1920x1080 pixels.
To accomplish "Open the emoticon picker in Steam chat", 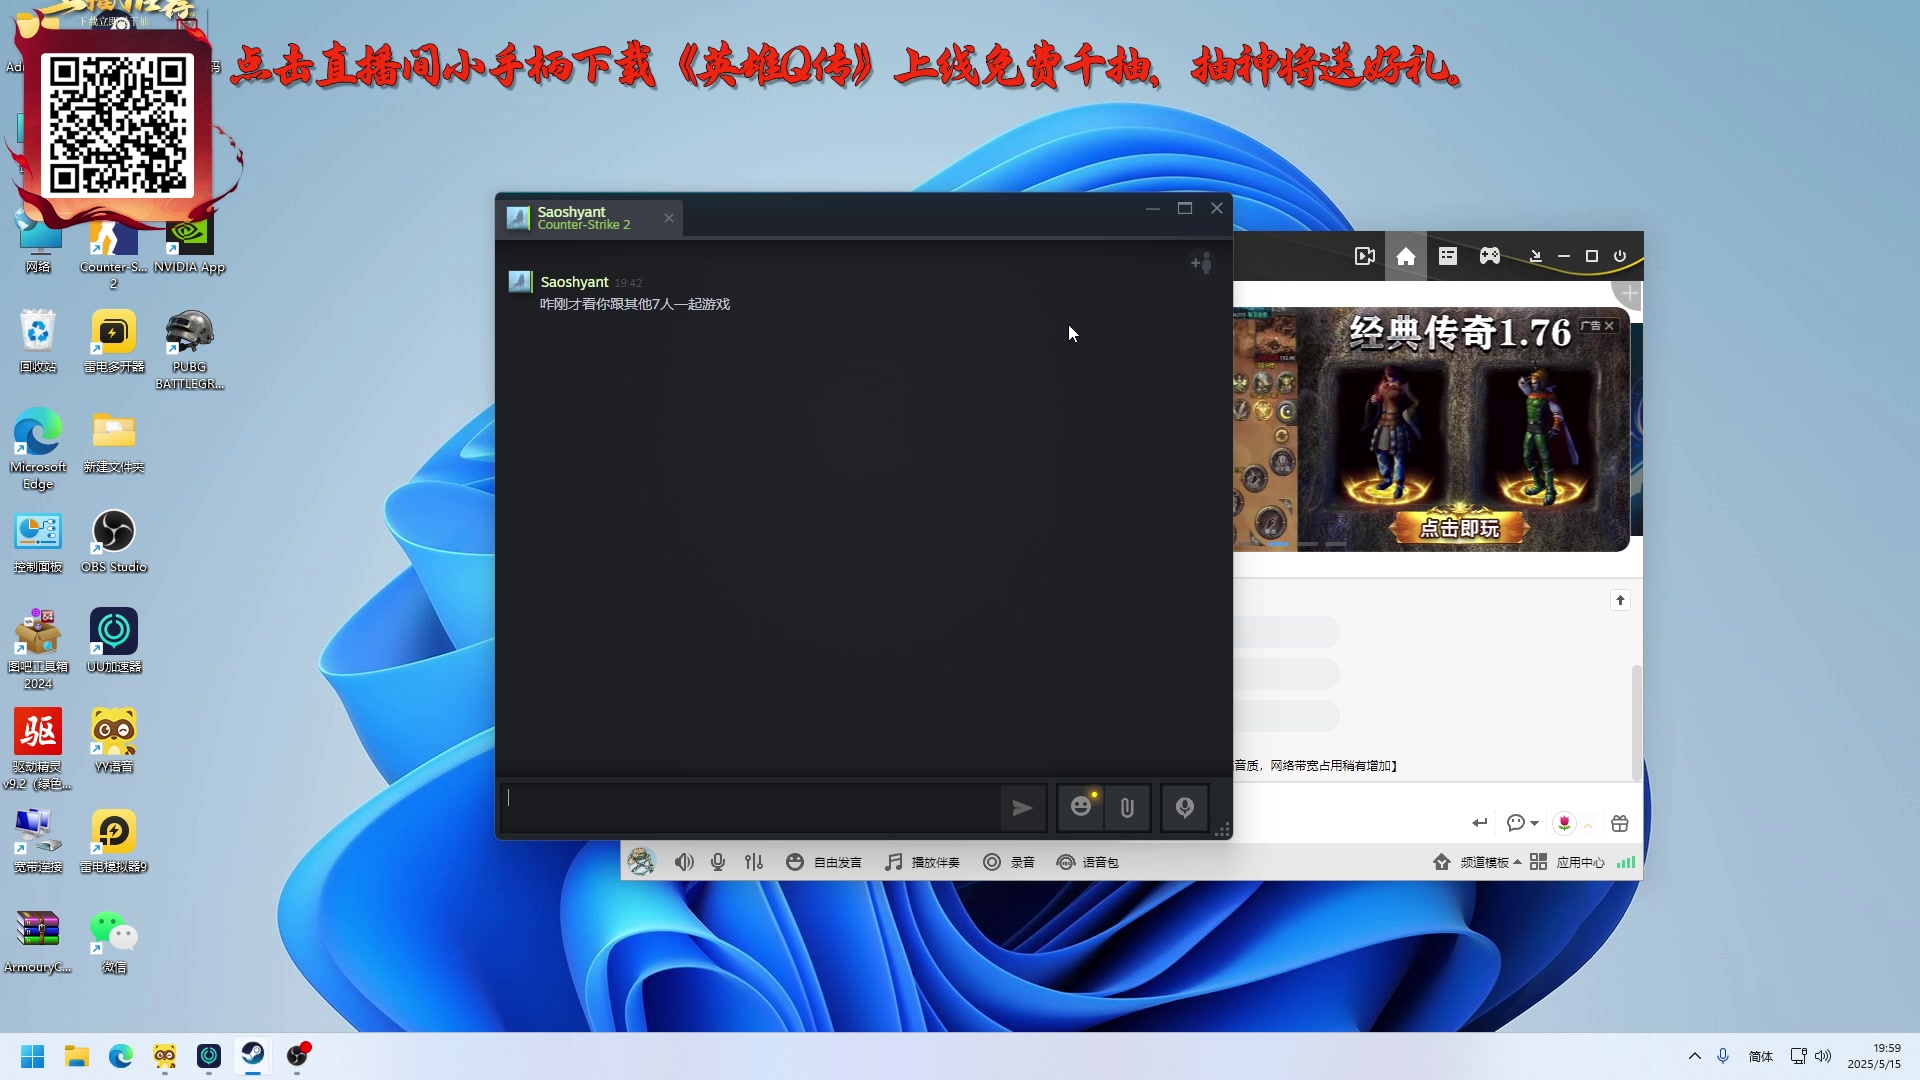I will click(x=1081, y=807).
